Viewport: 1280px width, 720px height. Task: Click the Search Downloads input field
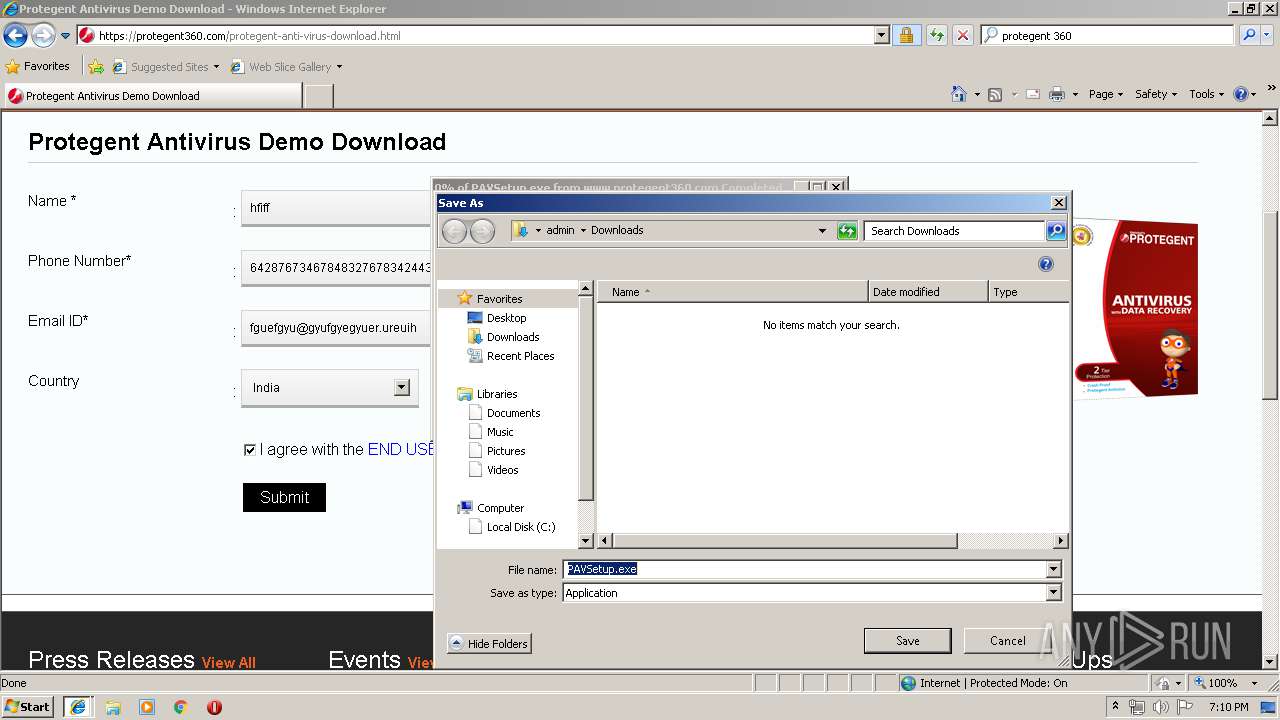[955, 231]
